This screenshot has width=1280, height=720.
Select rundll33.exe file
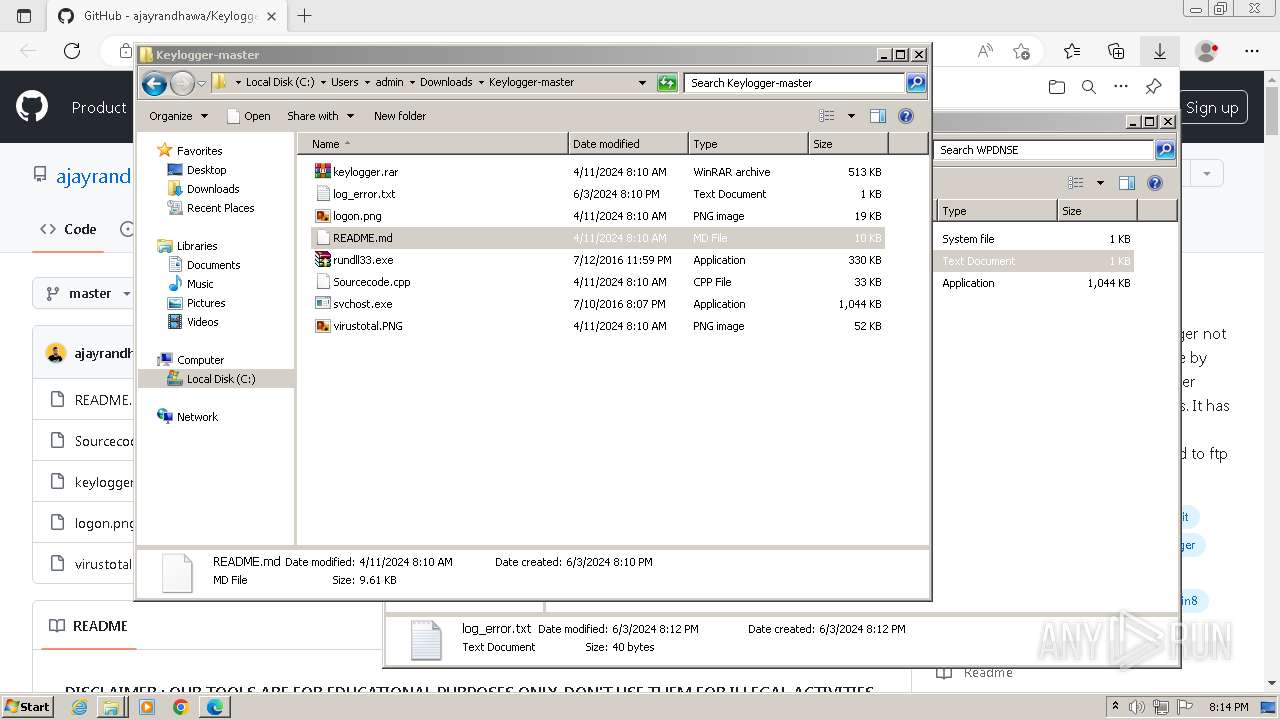pos(598,260)
